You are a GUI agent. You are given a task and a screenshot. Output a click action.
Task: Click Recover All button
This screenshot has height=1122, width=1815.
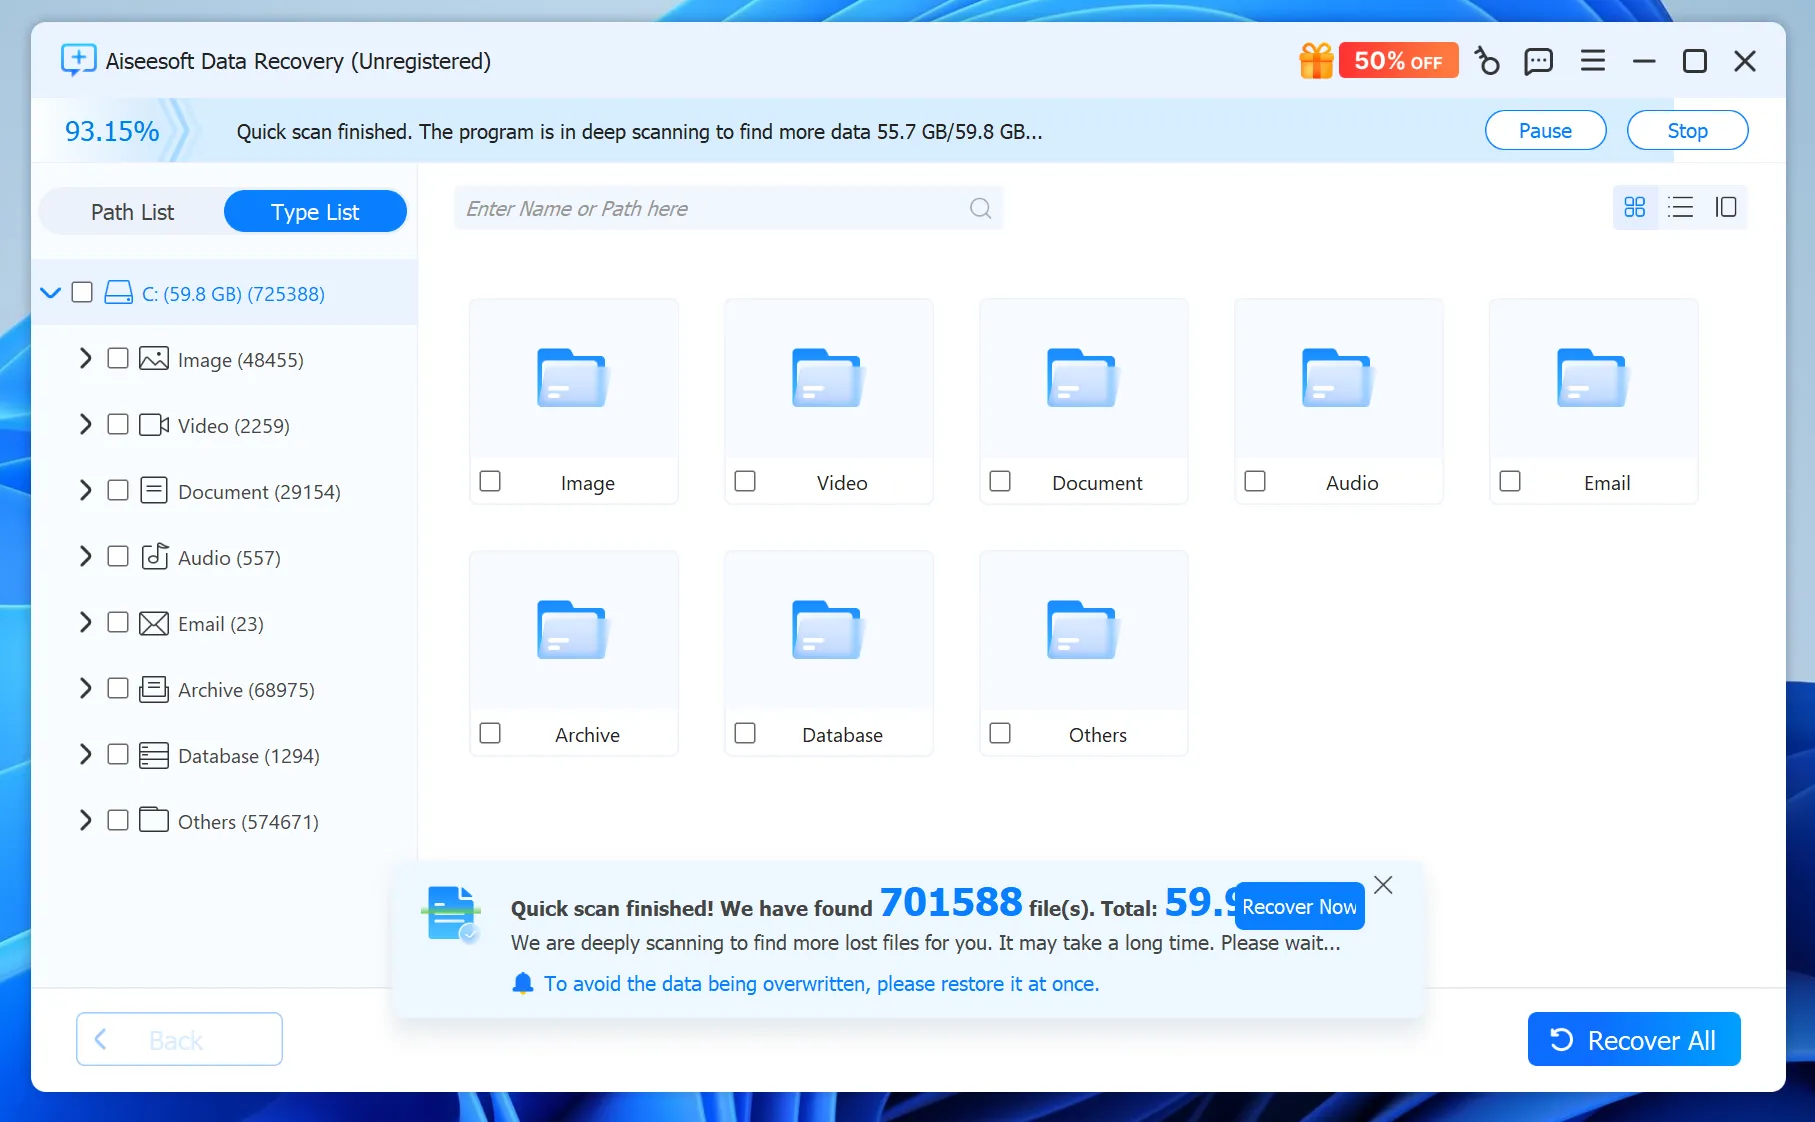click(1634, 1039)
